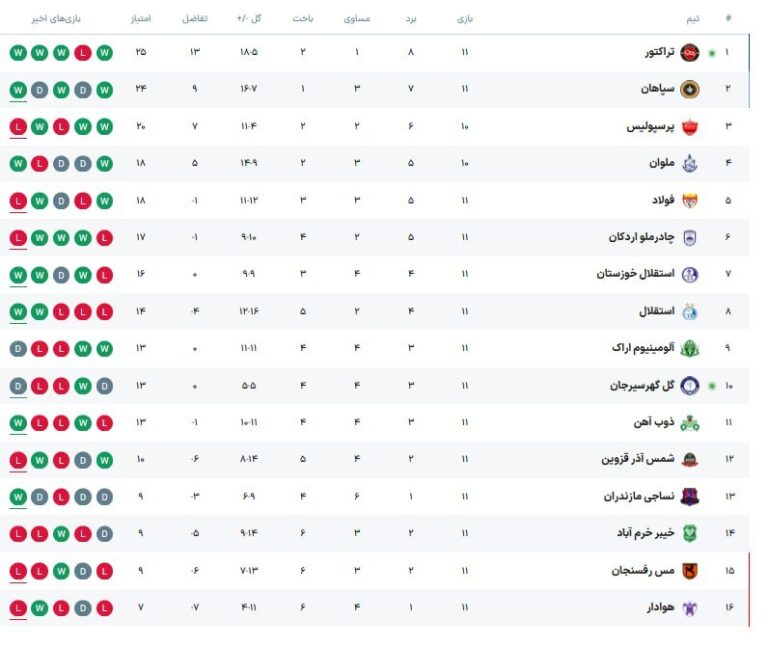Click Persepolis's latest underlined loss badge
Image resolution: width=768 pixels, height=646 pixels.
tap(18, 127)
